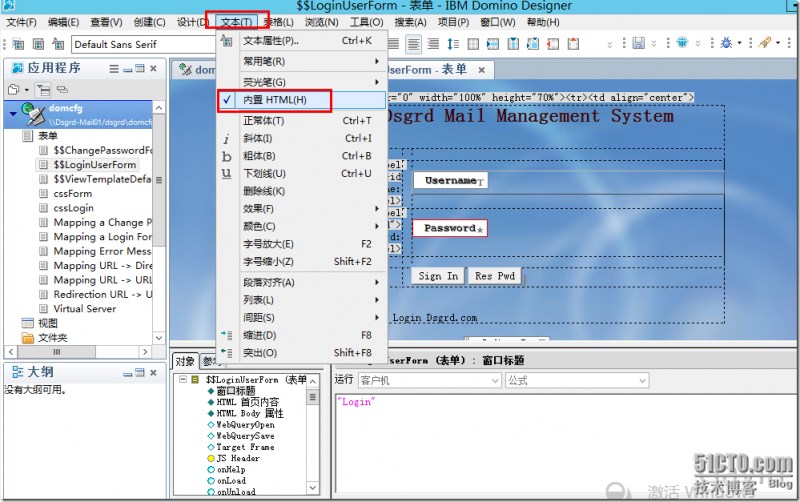The width and height of the screenshot is (800, 502).
Task: Open the 间距(S) spacing submenu
Action: (x=302, y=317)
